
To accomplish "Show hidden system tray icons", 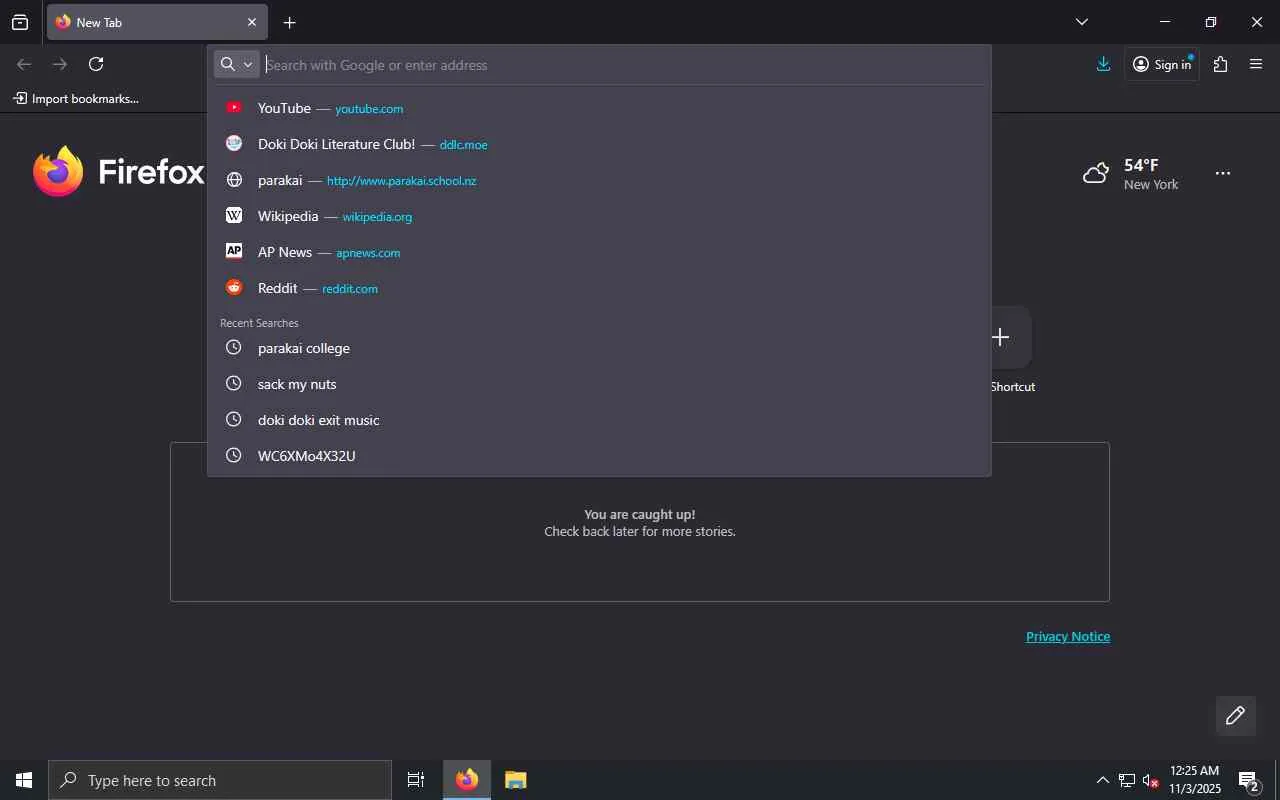I will tap(1102, 780).
